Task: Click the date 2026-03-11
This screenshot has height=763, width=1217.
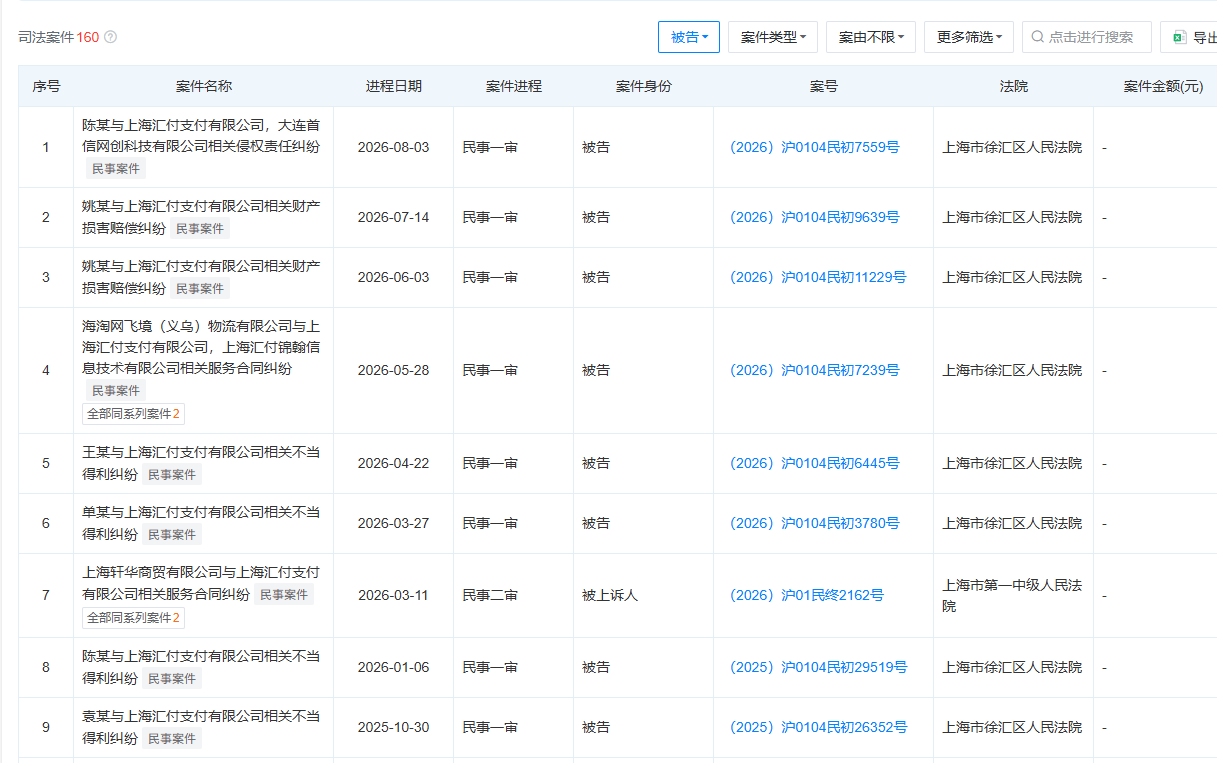Action: click(x=393, y=595)
